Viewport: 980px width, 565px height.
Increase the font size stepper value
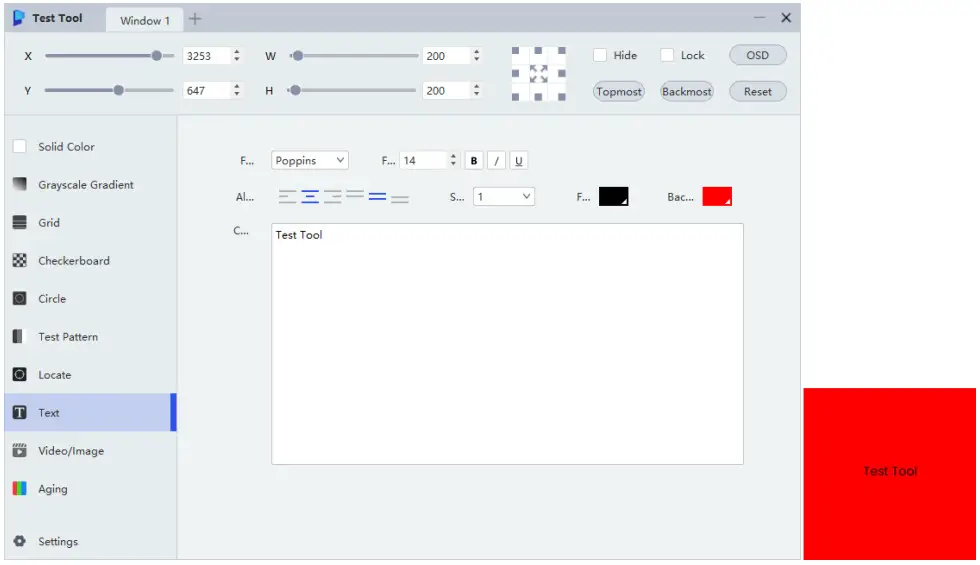tap(453, 157)
